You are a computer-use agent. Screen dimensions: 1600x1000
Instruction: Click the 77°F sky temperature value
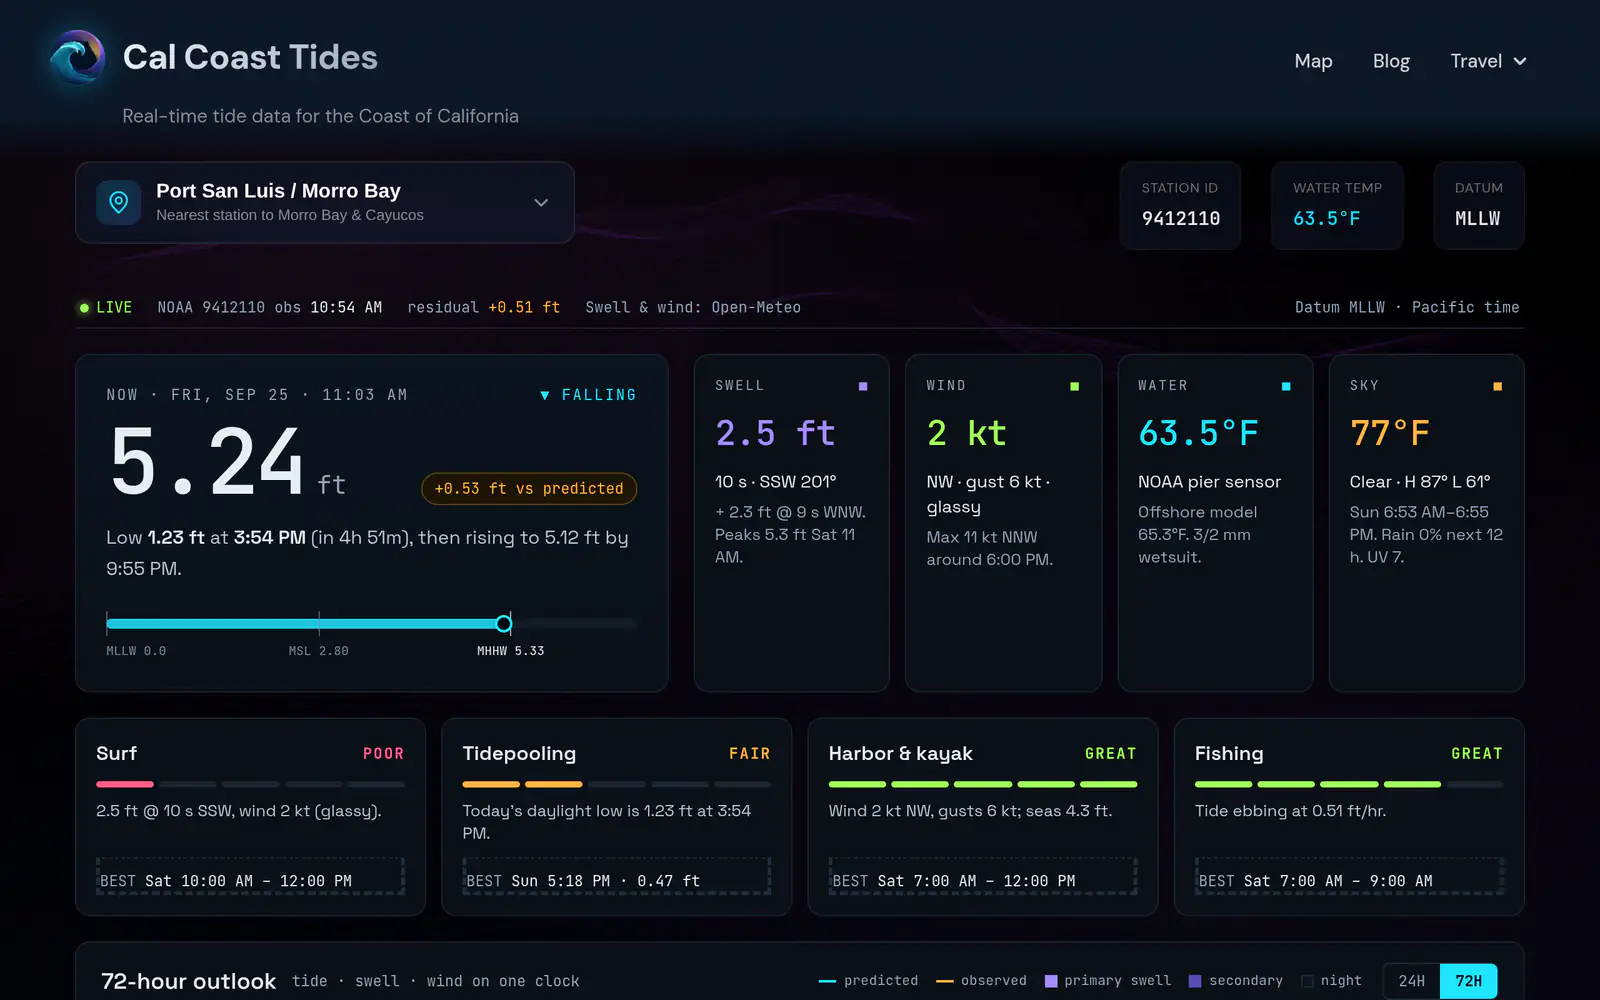[1390, 433]
